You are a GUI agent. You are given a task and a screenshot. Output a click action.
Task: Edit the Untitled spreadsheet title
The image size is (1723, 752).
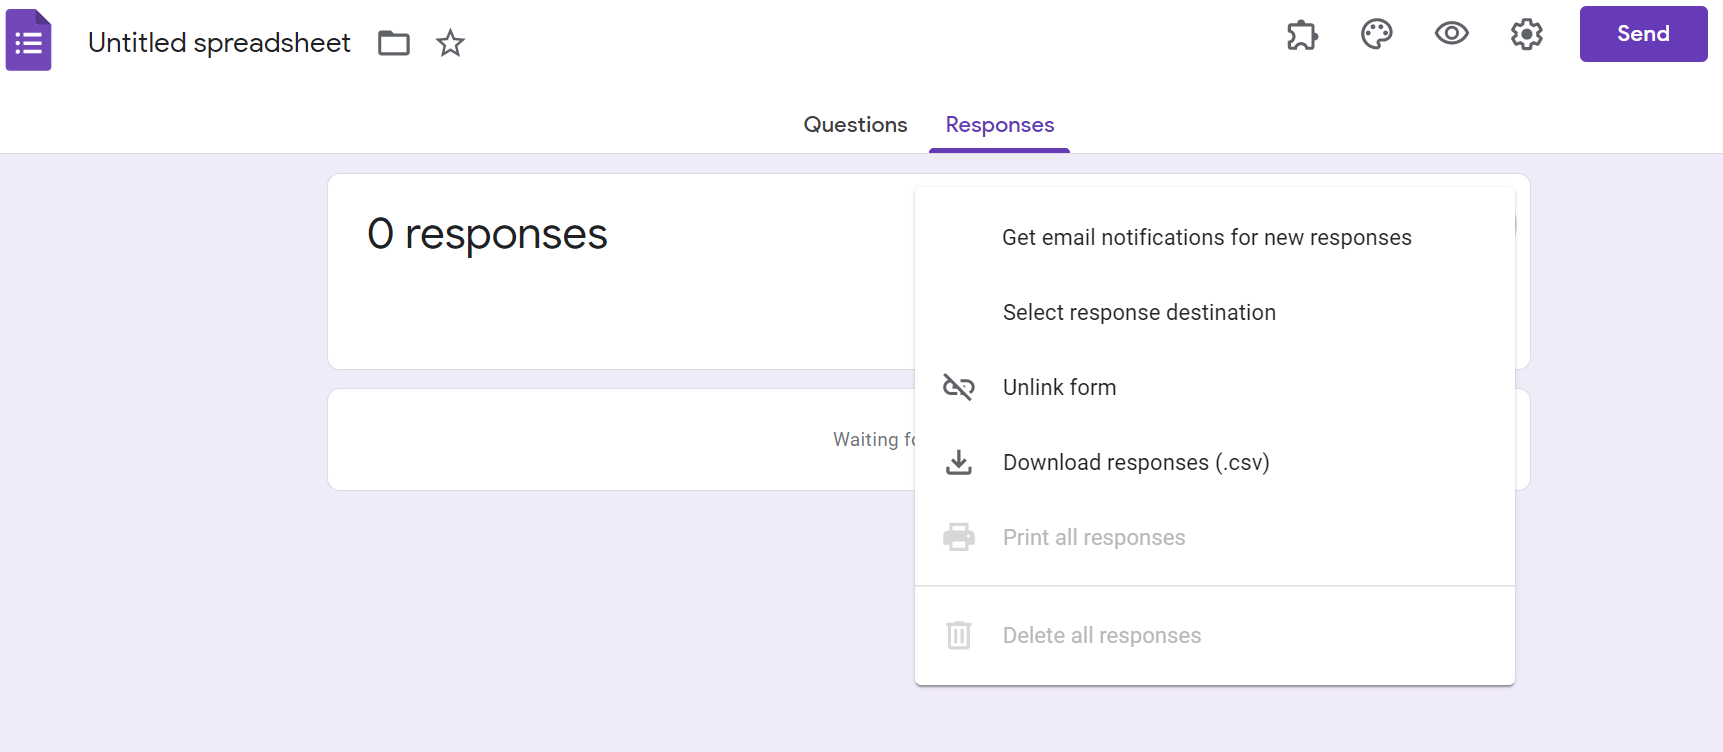[x=219, y=43]
